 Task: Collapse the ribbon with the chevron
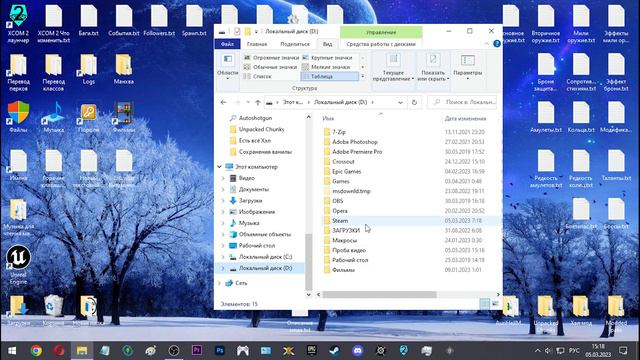click(487, 44)
